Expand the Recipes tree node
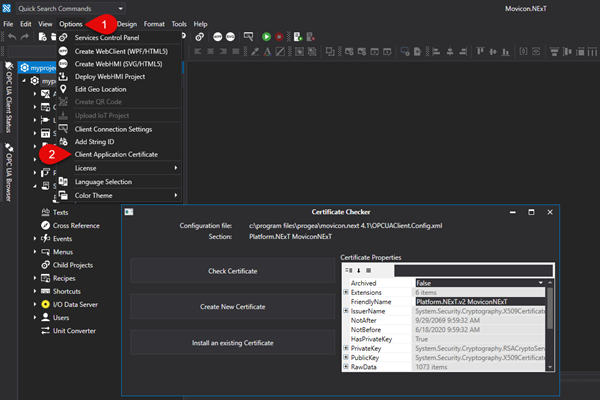The height and width of the screenshot is (400, 600). coord(35,277)
